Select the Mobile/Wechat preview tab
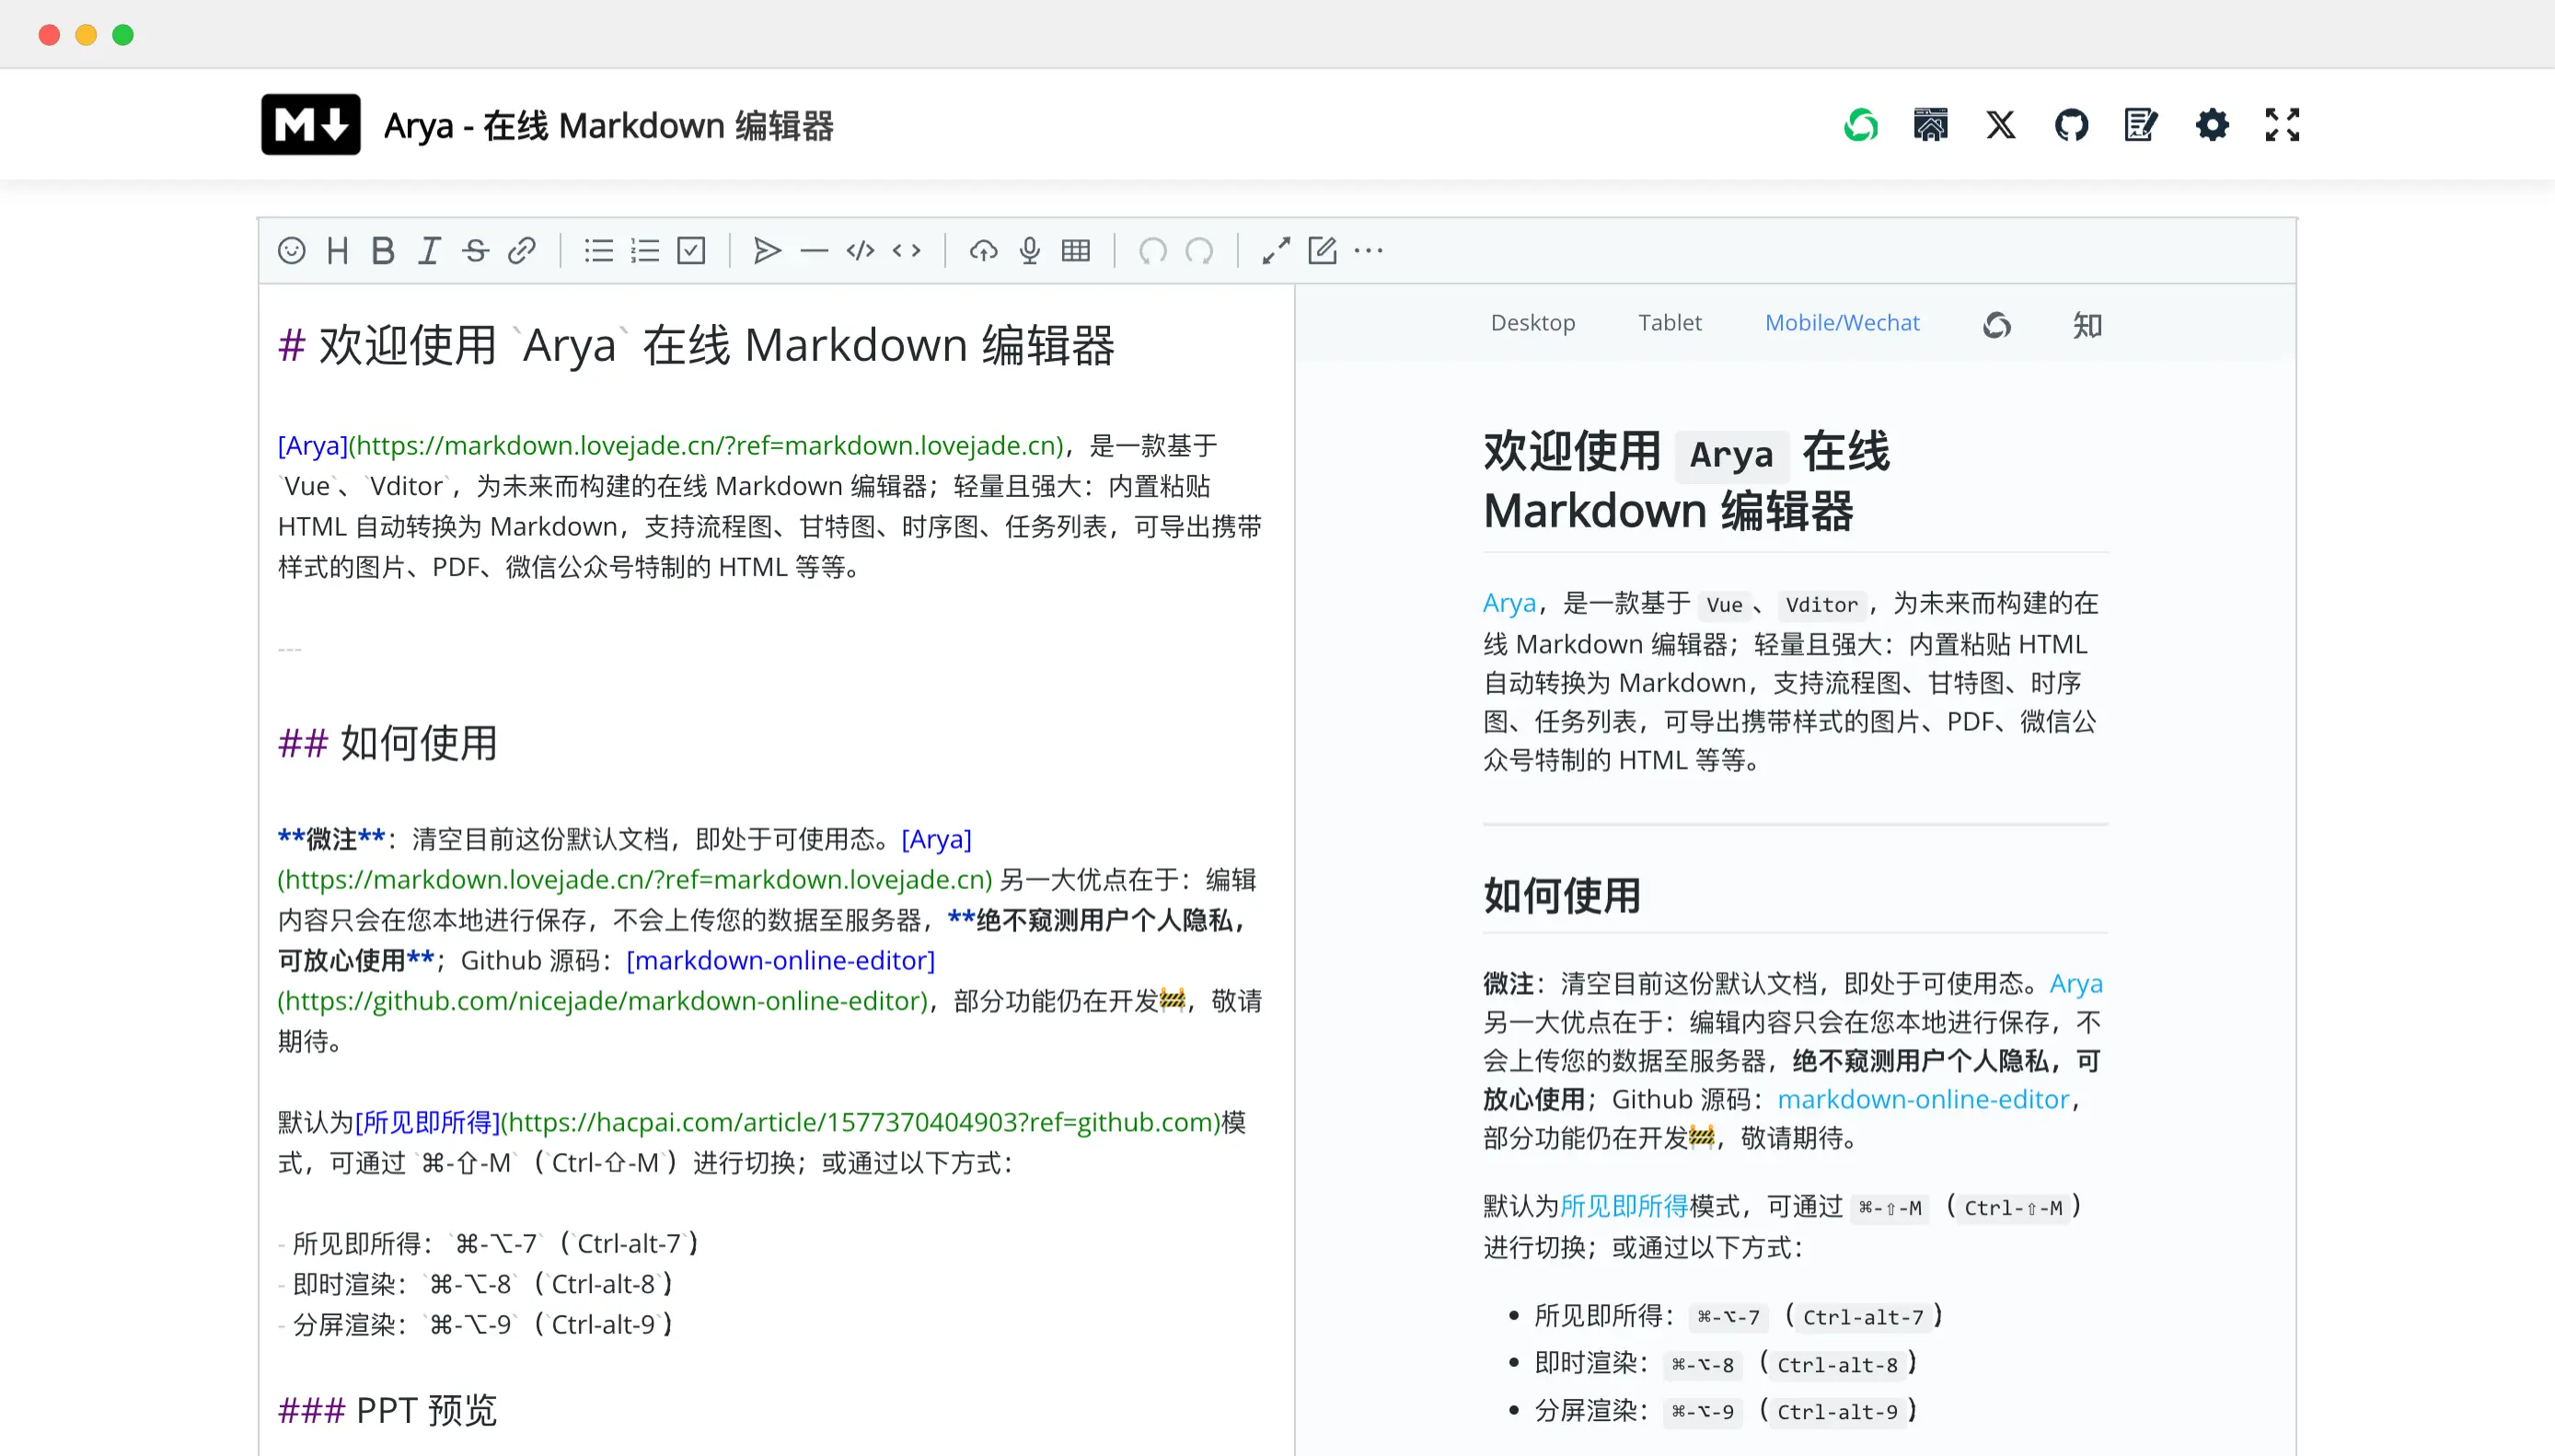Image resolution: width=2555 pixels, height=1456 pixels. pos(1842,322)
